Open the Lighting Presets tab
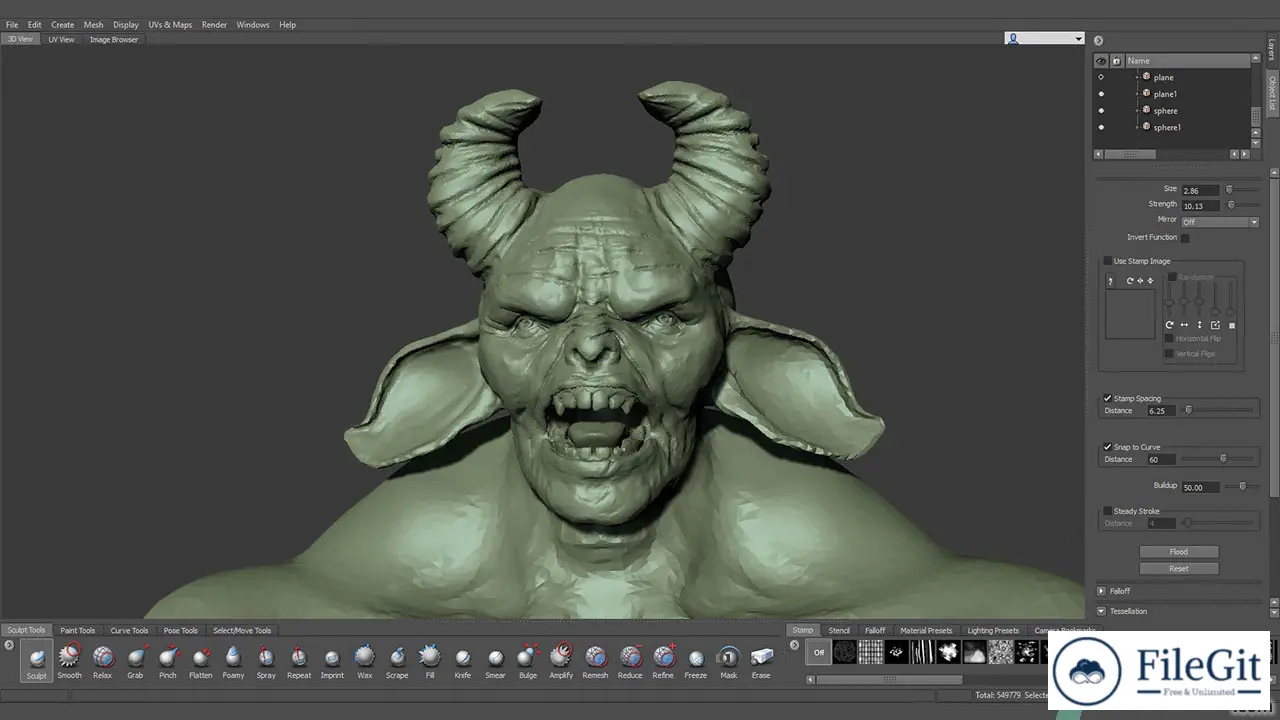The width and height of the screenshot is (1280, 720). [x=993, y=630]
